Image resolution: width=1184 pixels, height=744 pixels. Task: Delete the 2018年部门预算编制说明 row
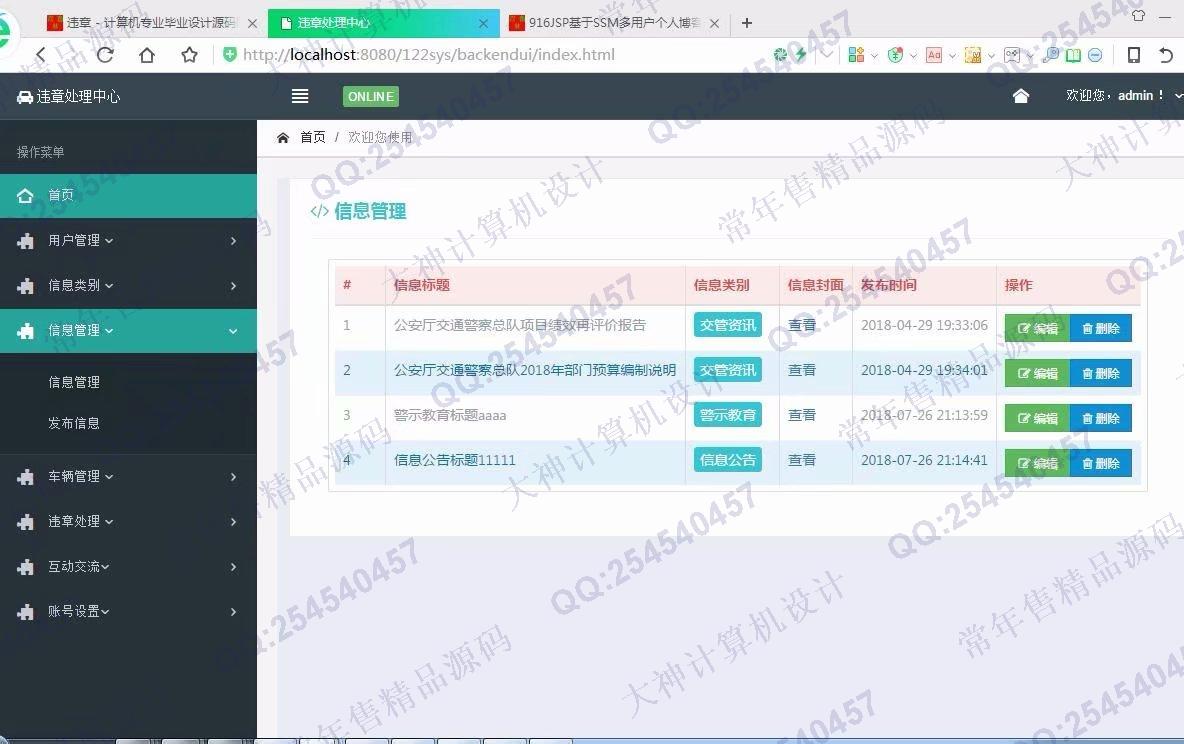coord(1101,373)
